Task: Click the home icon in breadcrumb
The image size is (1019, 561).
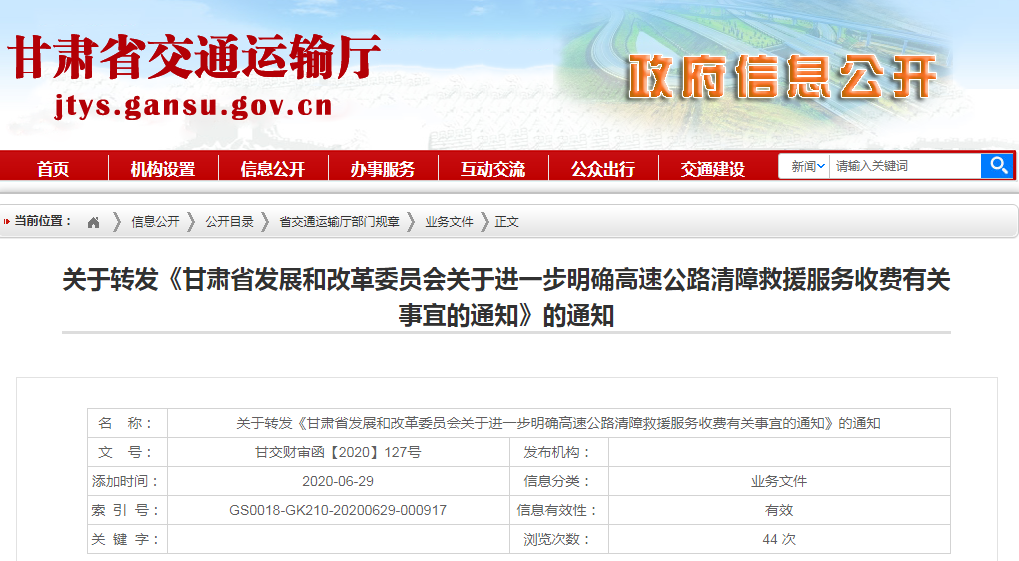Action: coord(94,222)
